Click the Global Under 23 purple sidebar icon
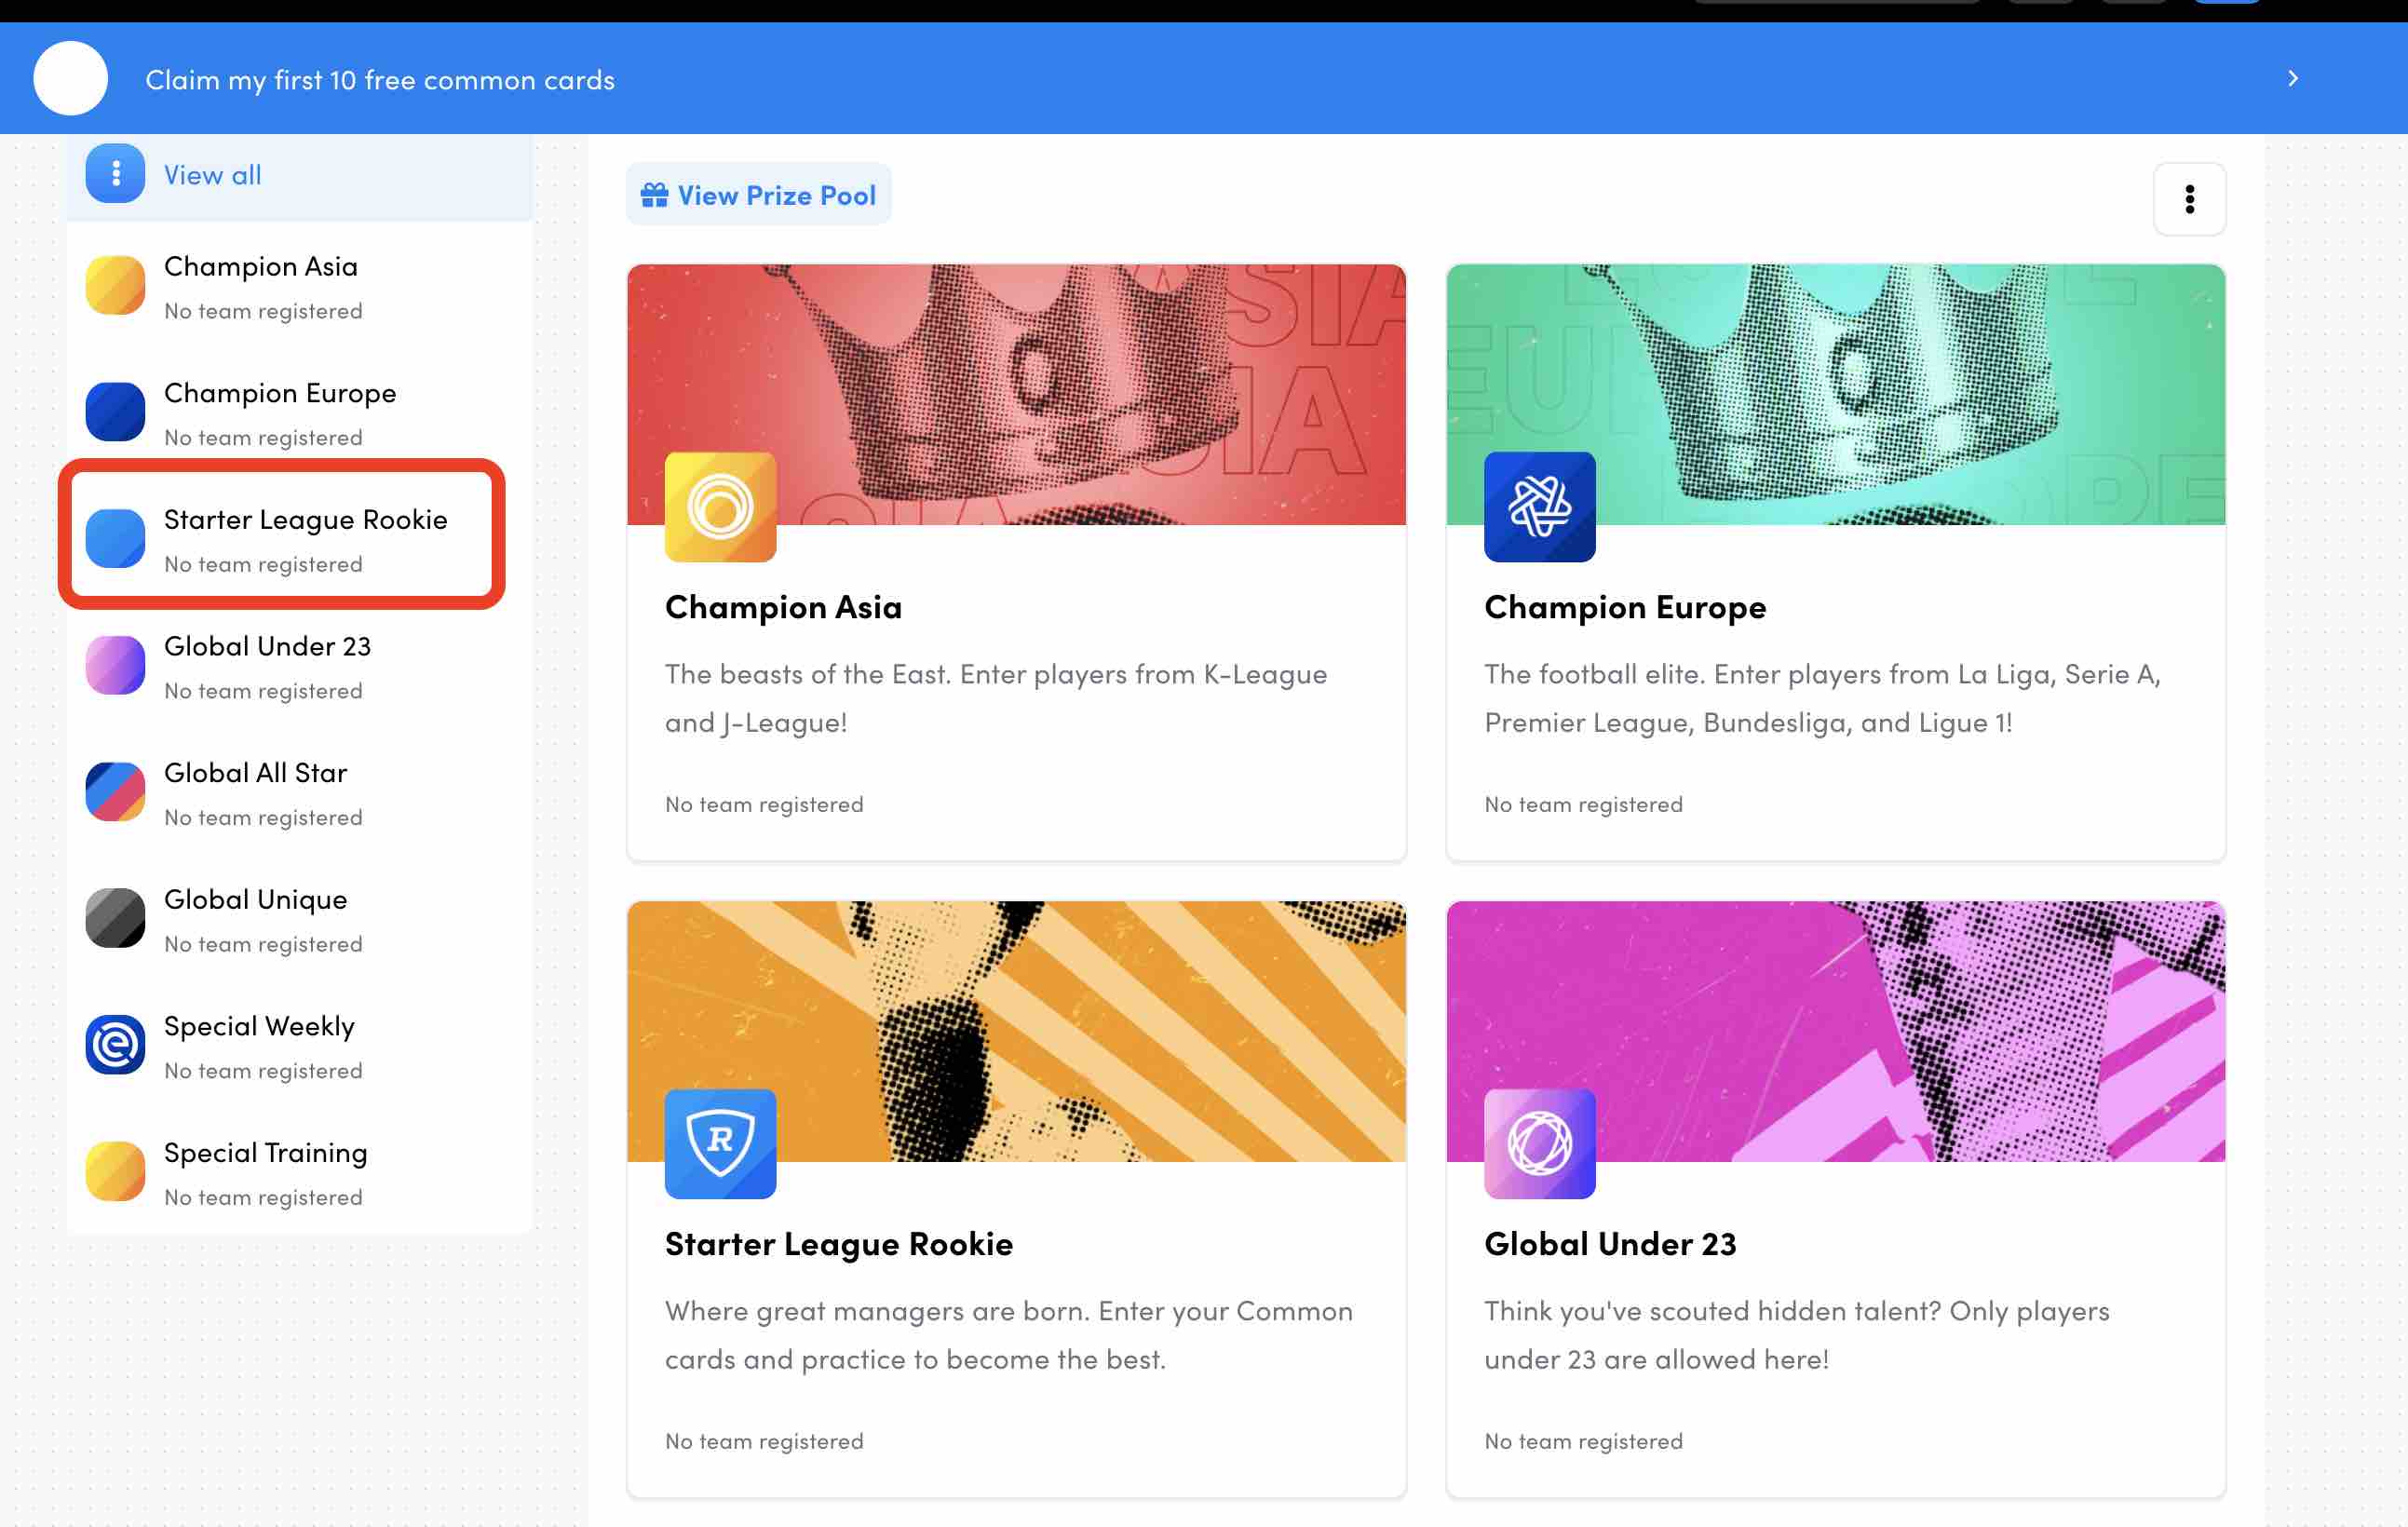The width and height of the screenshot is (2408, 1527). pos(115,666)
